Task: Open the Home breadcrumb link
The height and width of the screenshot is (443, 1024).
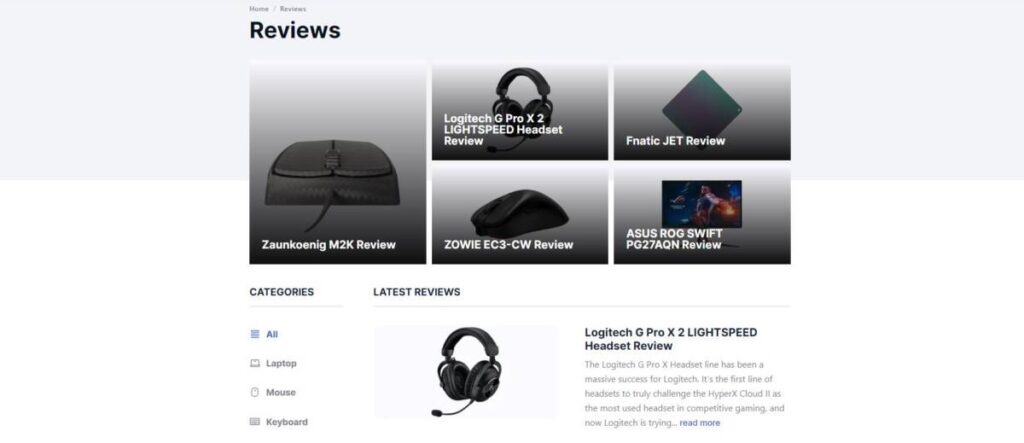Action: (x=259, y=9)
